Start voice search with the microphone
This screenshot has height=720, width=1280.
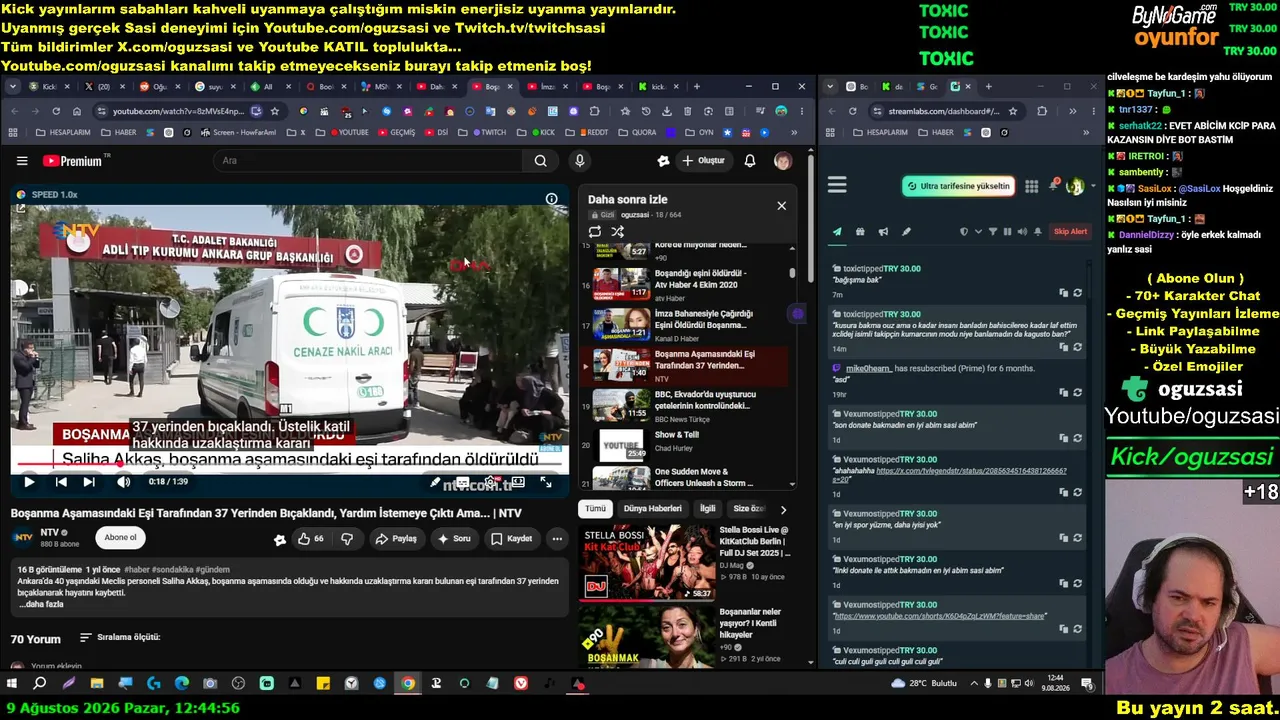579,161
